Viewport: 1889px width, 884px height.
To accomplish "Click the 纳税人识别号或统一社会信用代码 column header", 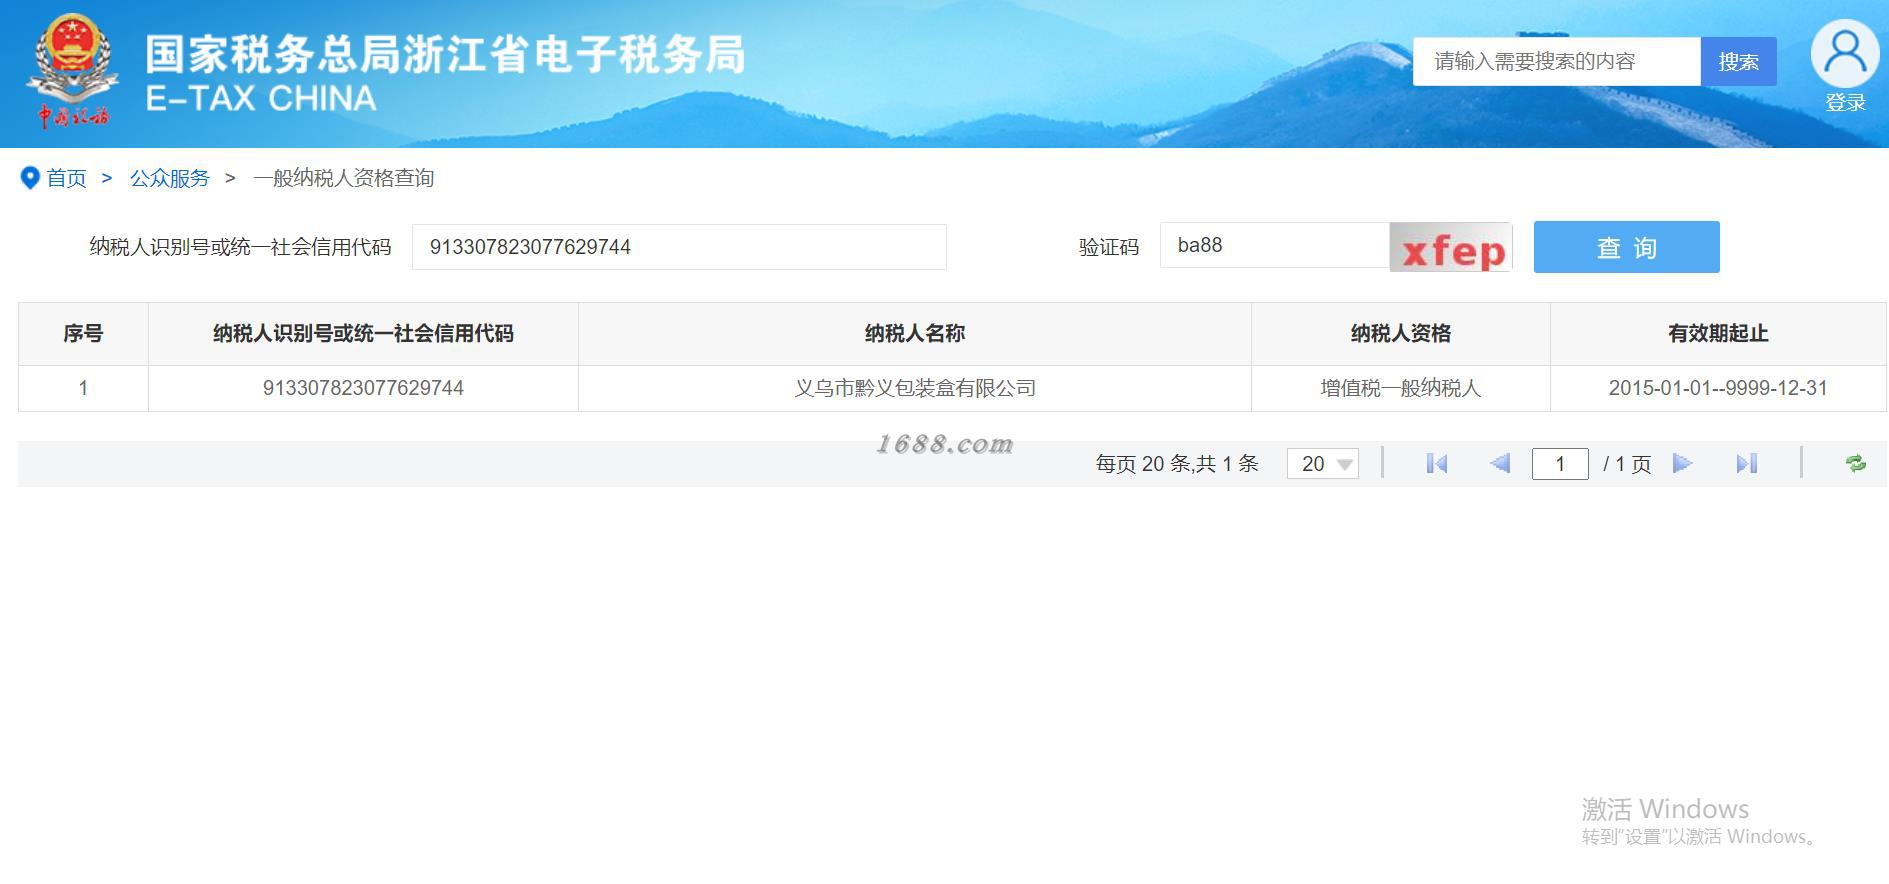I will (363, 334).
